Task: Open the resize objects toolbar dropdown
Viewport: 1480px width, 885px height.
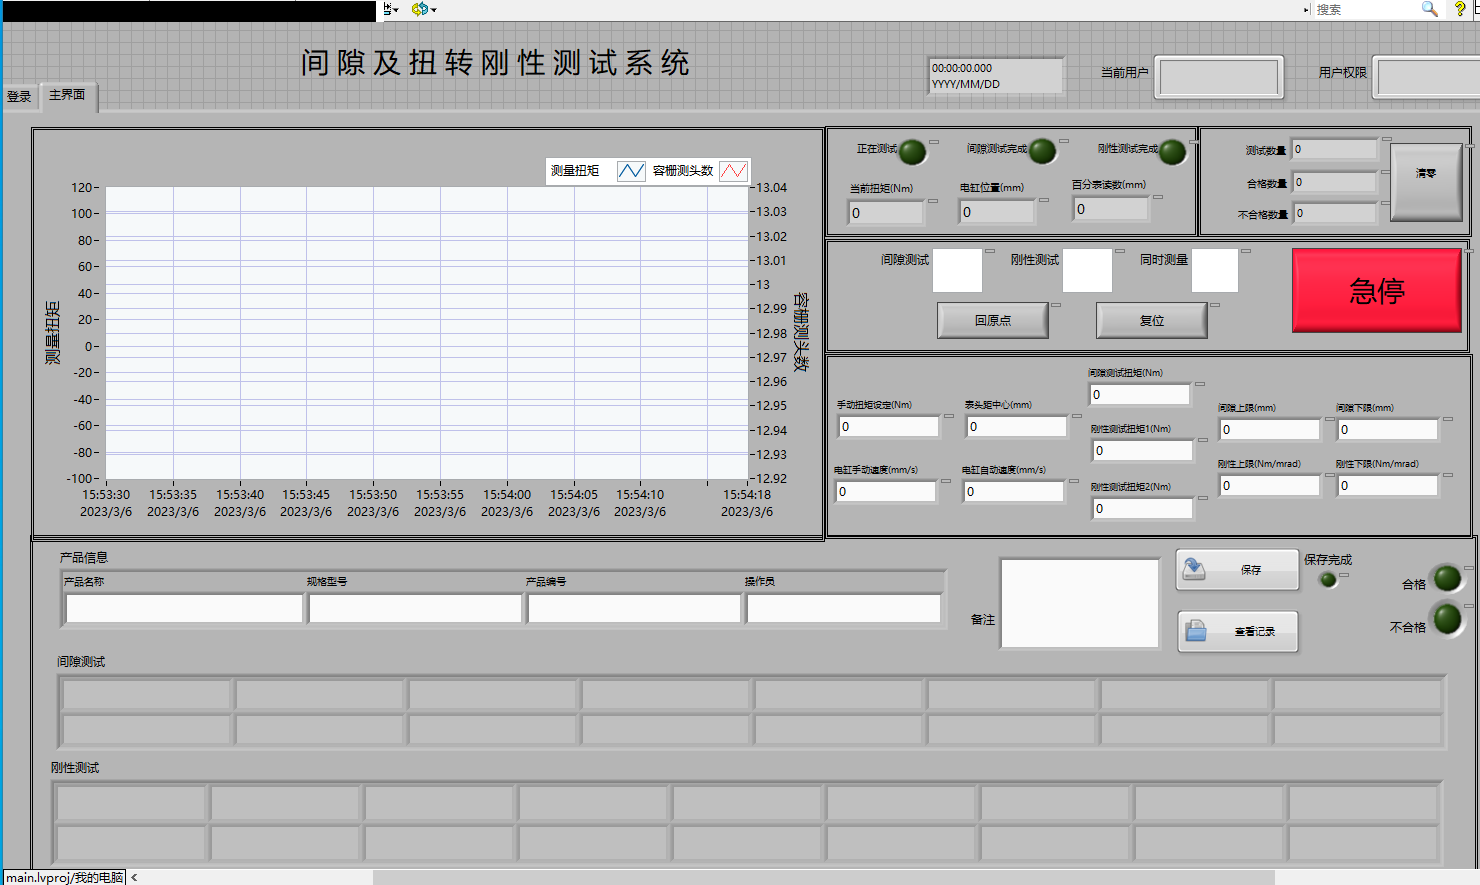Action: point(391,9)
